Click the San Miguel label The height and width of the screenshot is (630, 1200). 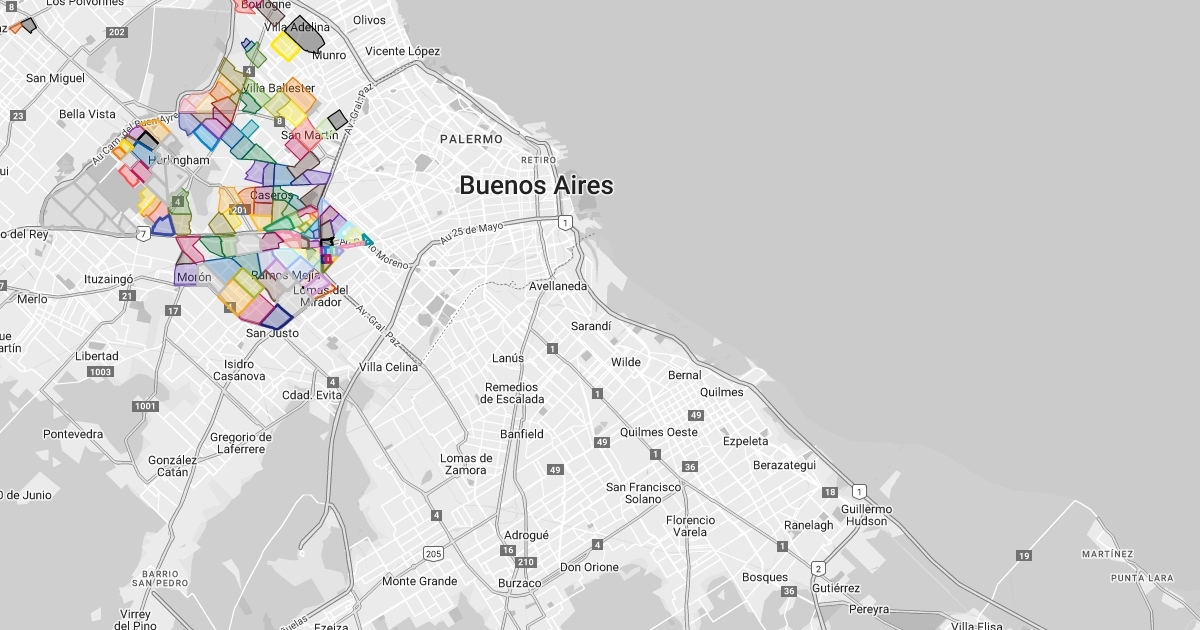pos(55,78)
